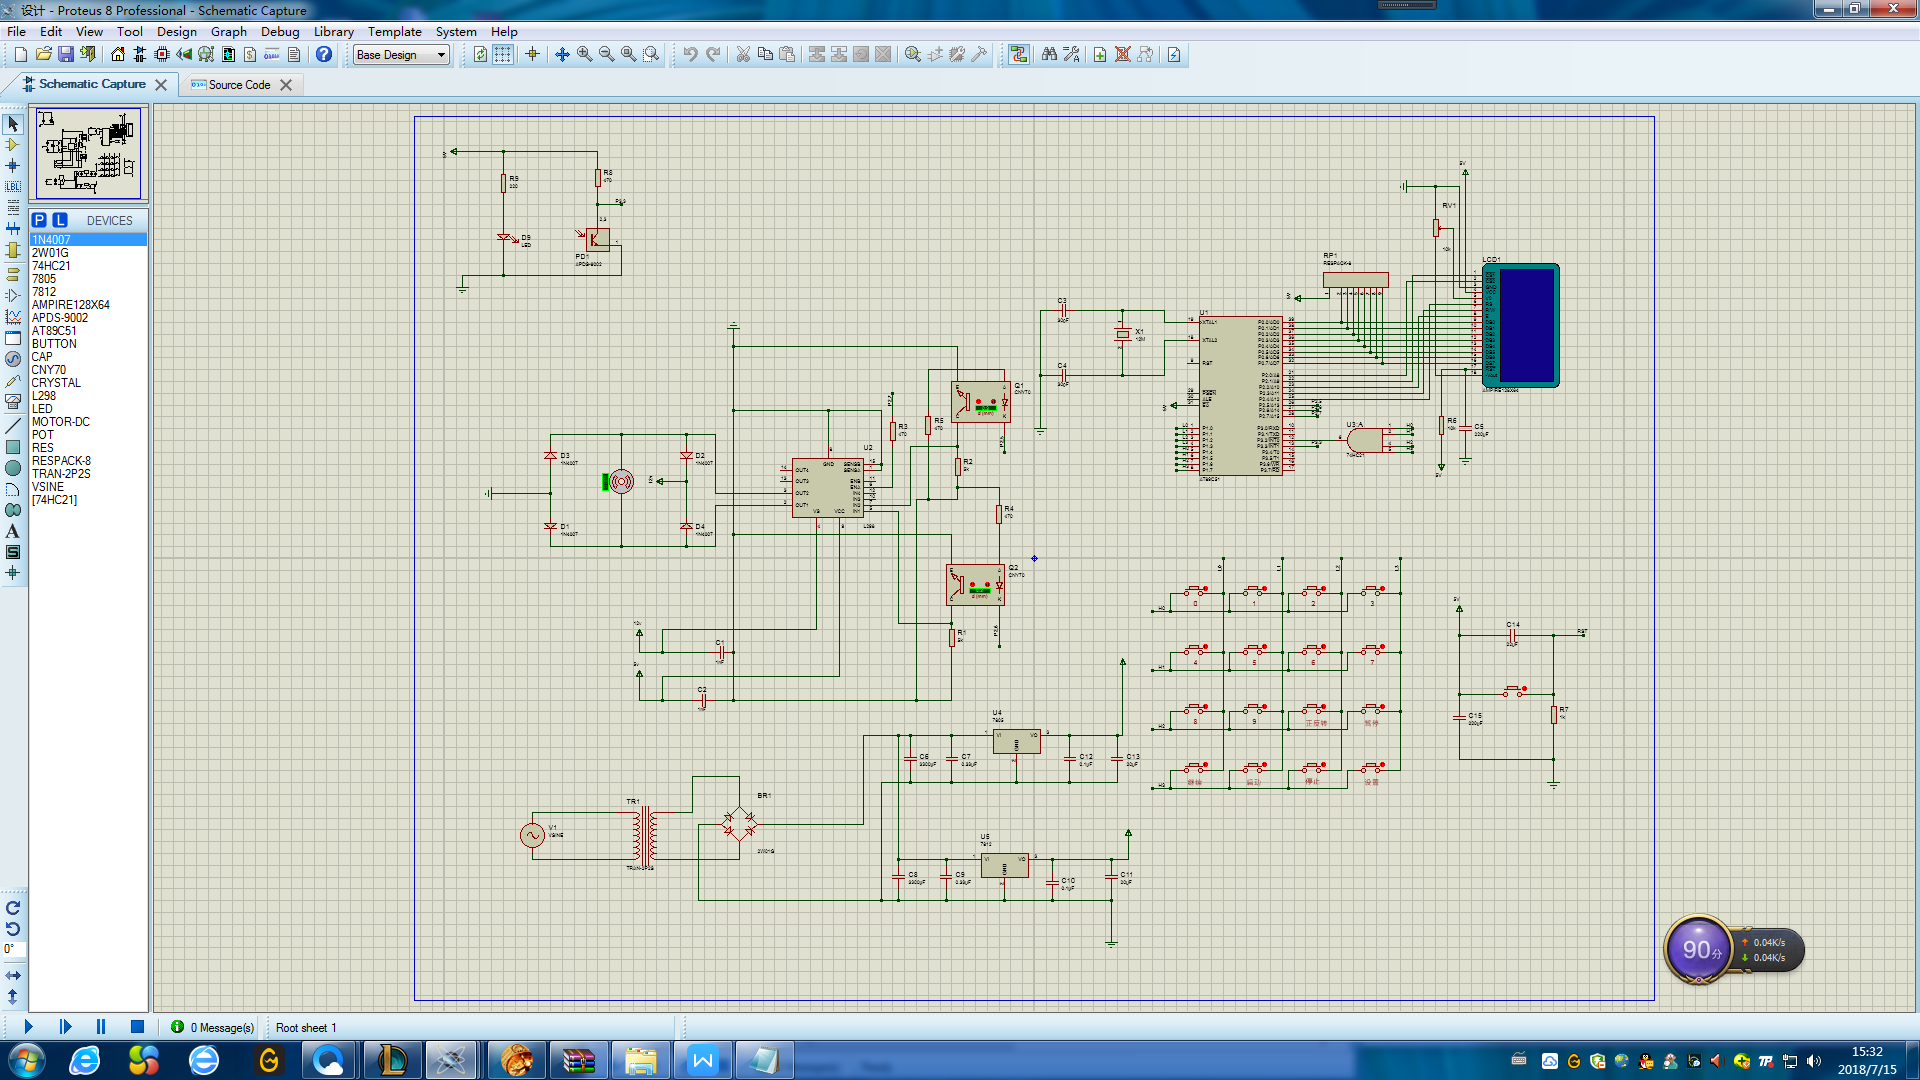Go to the Home page icon
The image size is (1920, 1080).
coord(118,55)
